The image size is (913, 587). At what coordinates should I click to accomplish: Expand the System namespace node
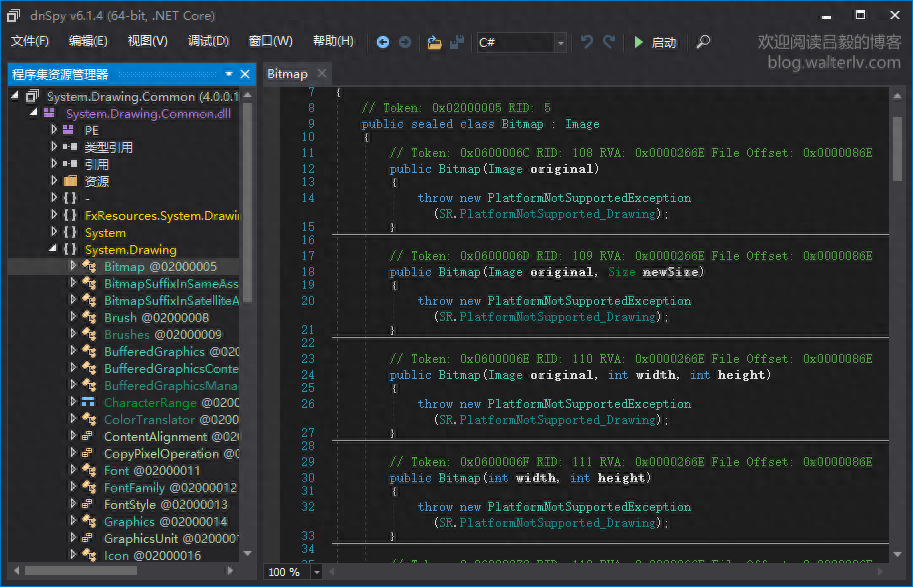point(54,232)
